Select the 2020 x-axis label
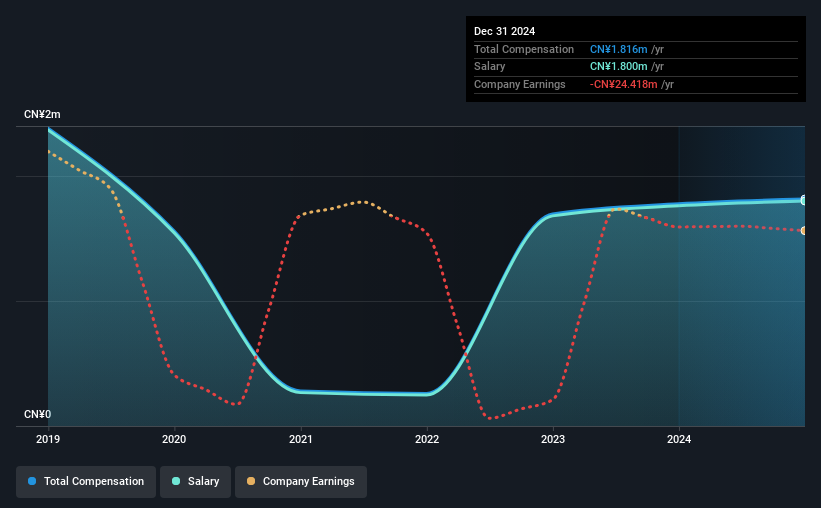Viewport: 821px width, 508px height. pos(174,439)
